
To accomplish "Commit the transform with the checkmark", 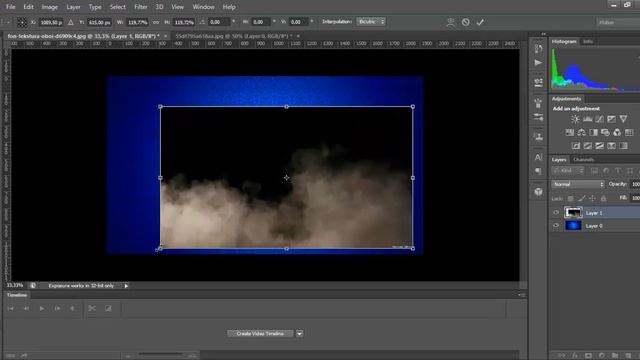I will click(480, 22).
